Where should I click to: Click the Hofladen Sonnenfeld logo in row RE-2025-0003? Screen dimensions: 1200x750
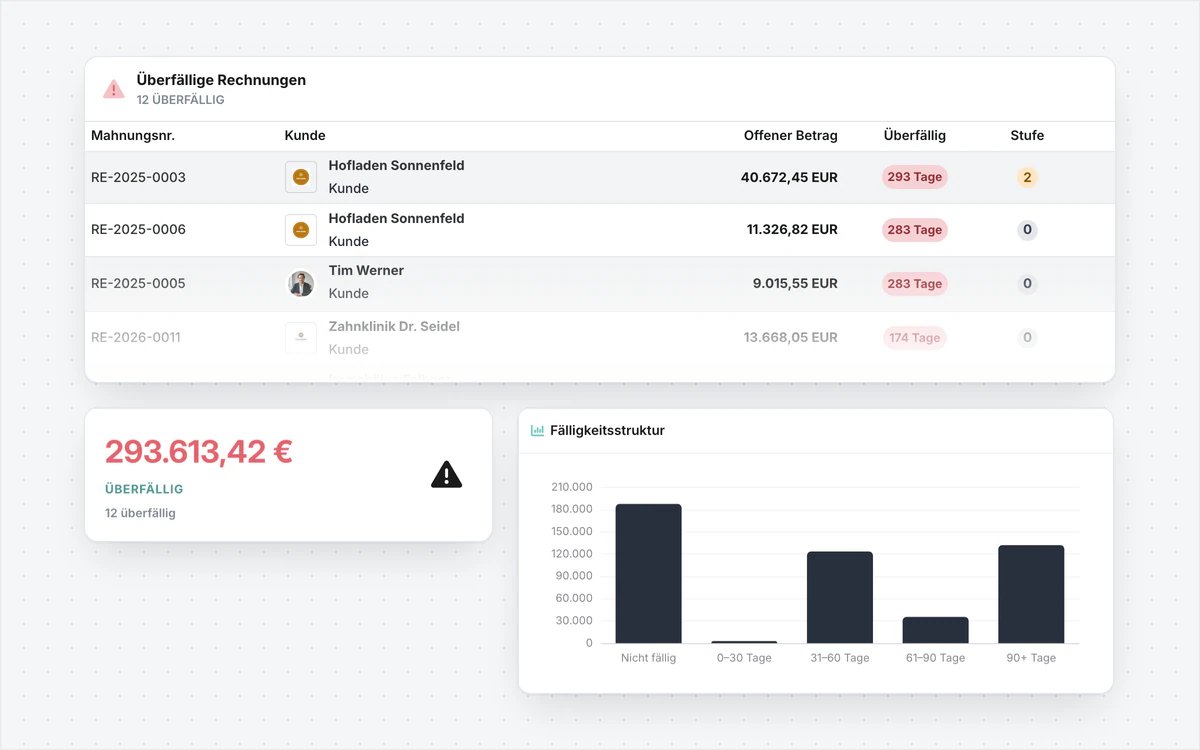click(301, 177)
